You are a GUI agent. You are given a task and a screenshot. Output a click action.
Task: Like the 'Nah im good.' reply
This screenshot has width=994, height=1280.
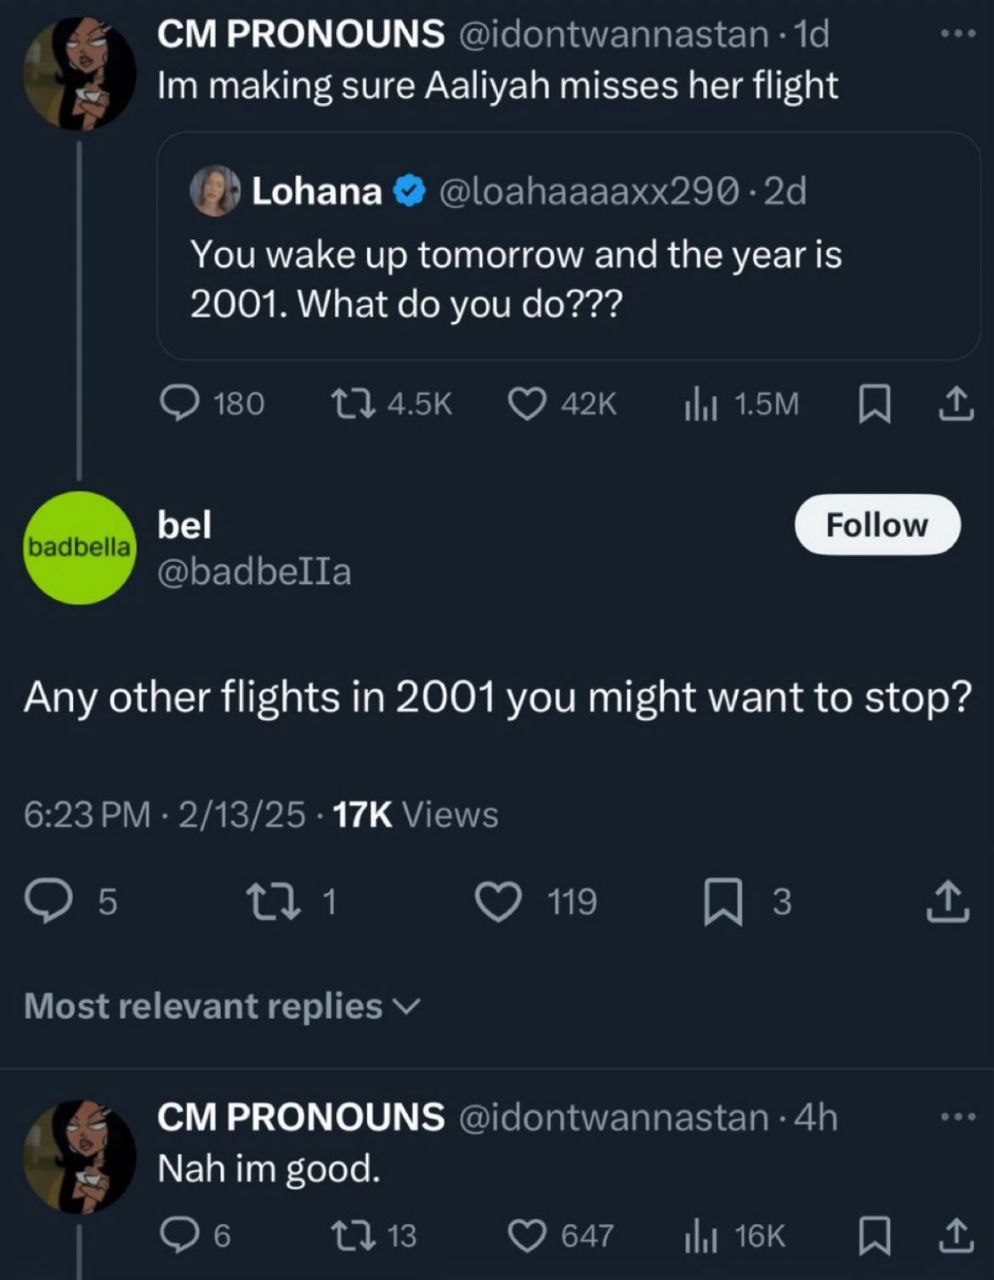click(x=526, y=1237)
